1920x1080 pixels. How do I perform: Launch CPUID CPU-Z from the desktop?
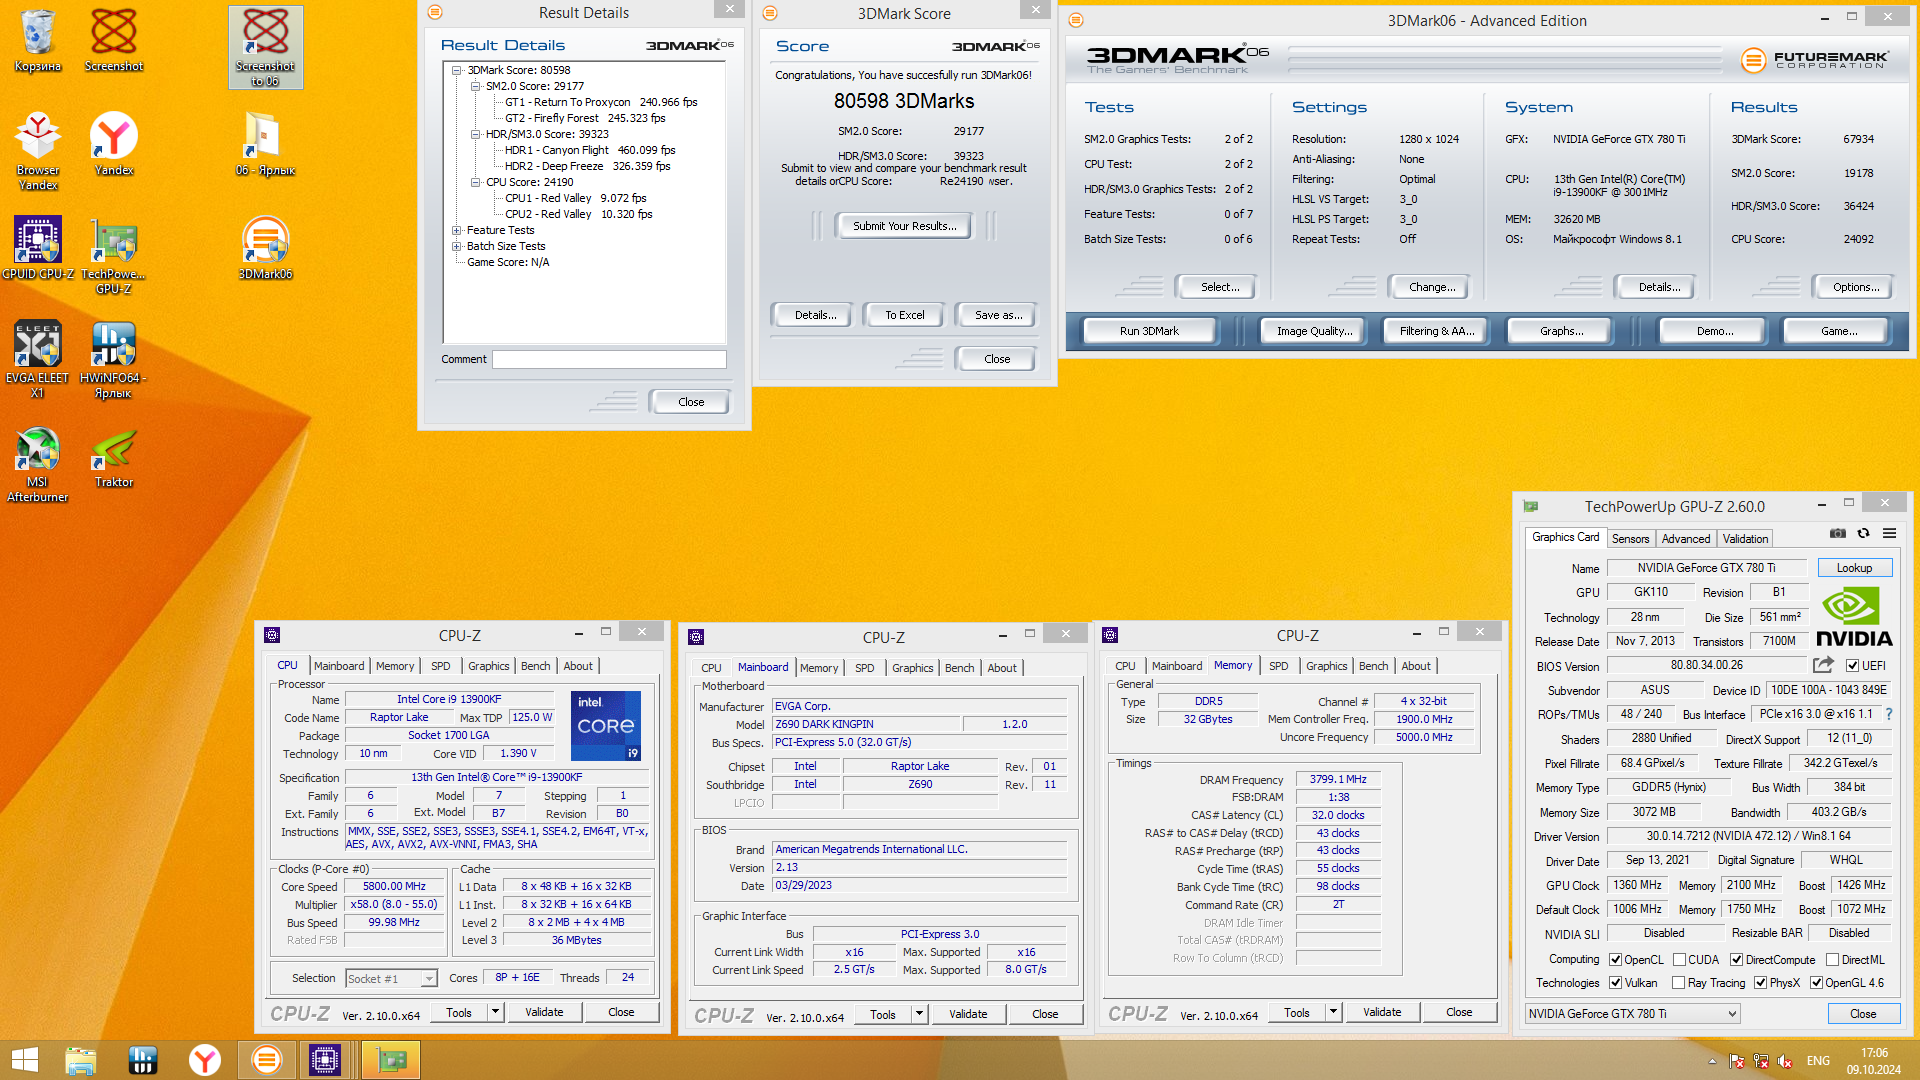point(38,248)
